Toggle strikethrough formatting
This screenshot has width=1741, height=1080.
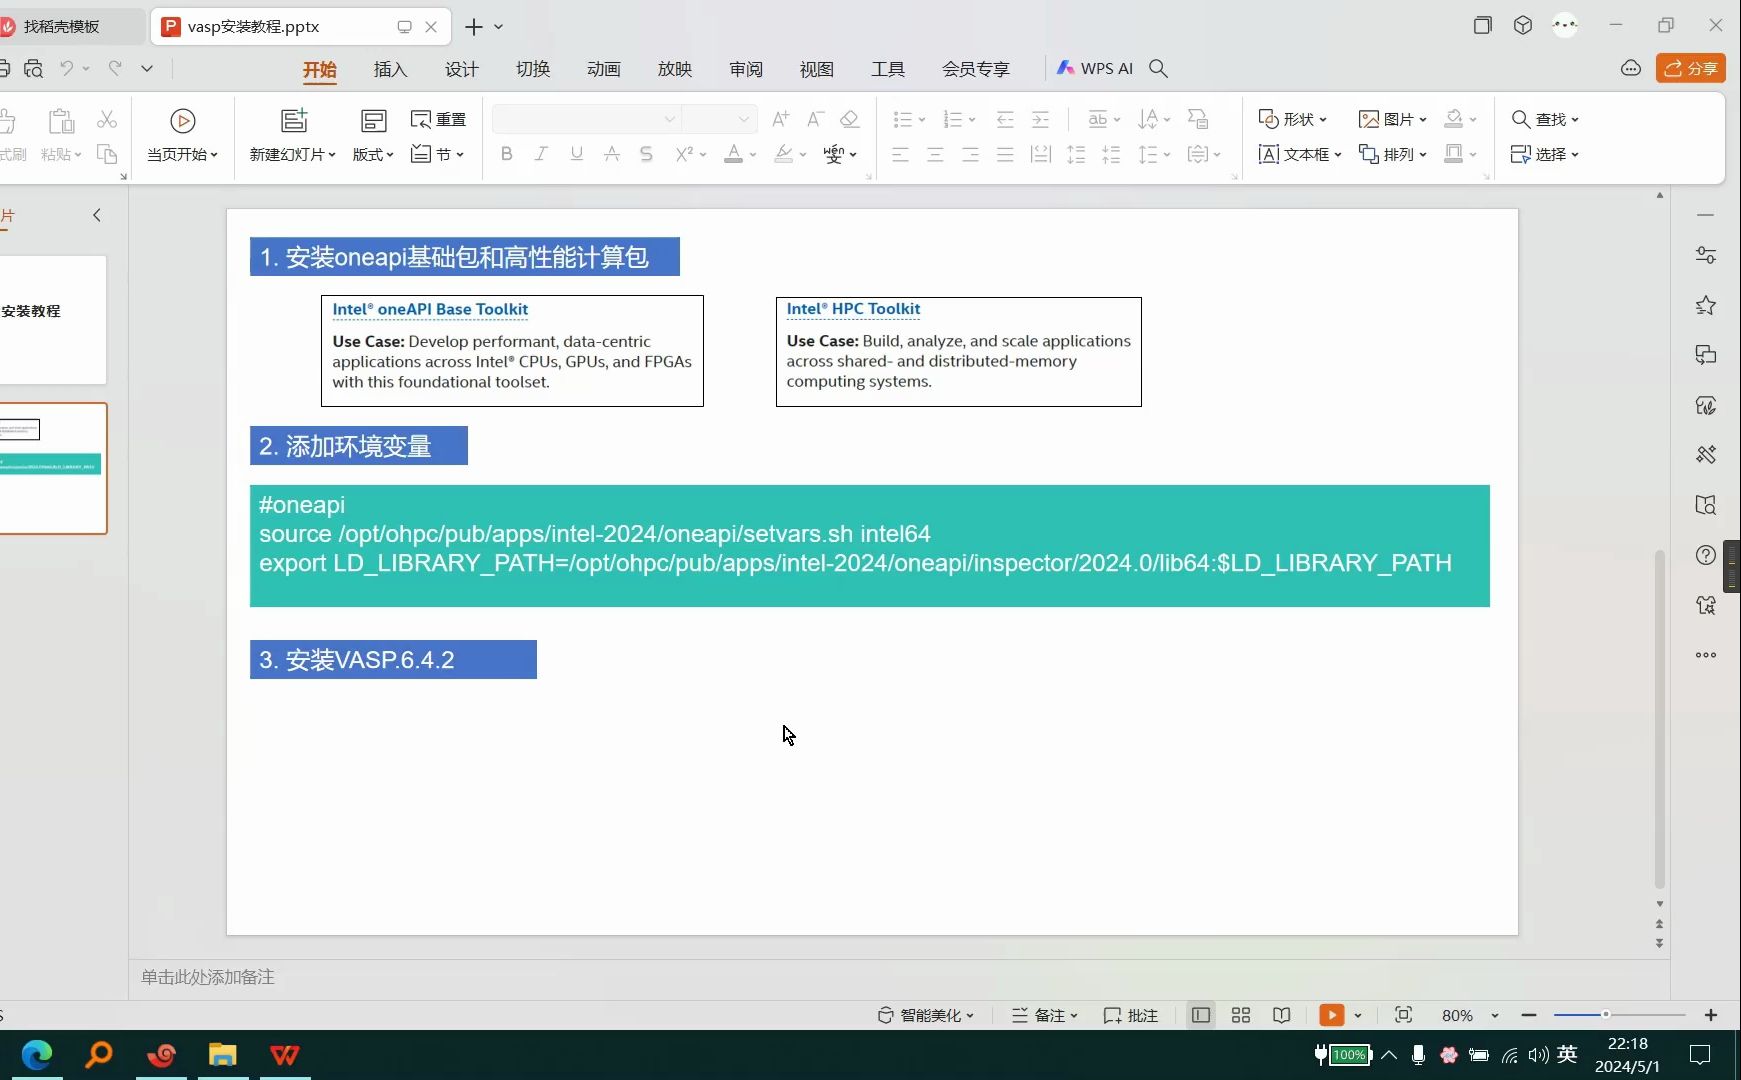tap(611, 154)
